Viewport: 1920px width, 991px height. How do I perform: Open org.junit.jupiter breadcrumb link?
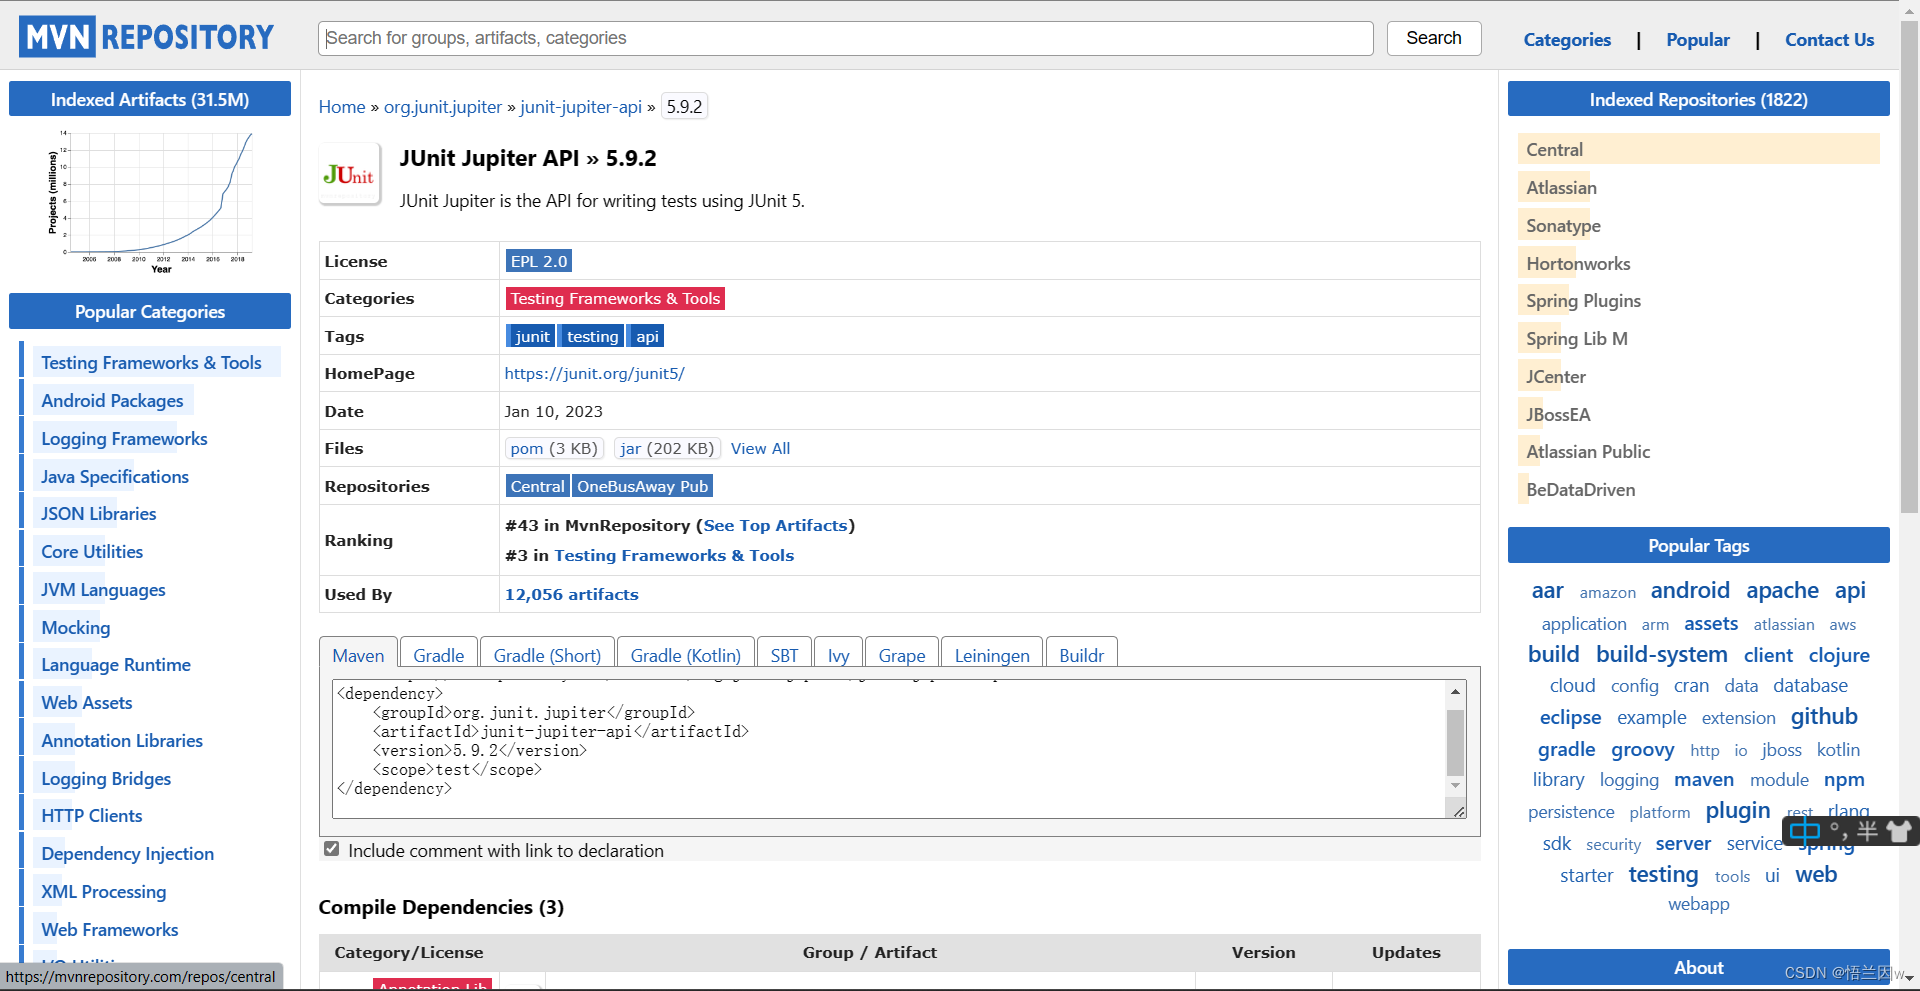[x=443, y=107]
